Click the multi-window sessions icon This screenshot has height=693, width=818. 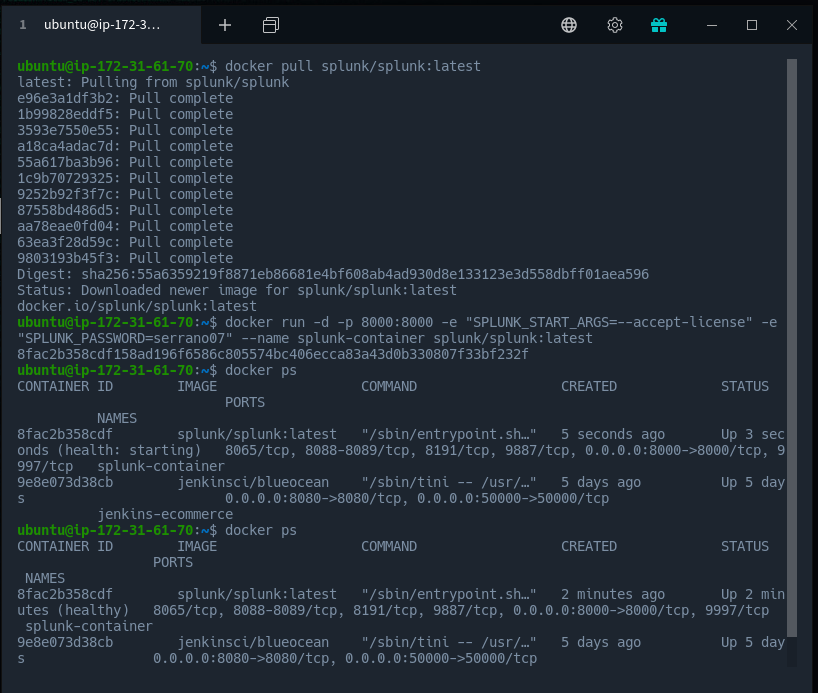pyautogui.click(x=271, y=25)
